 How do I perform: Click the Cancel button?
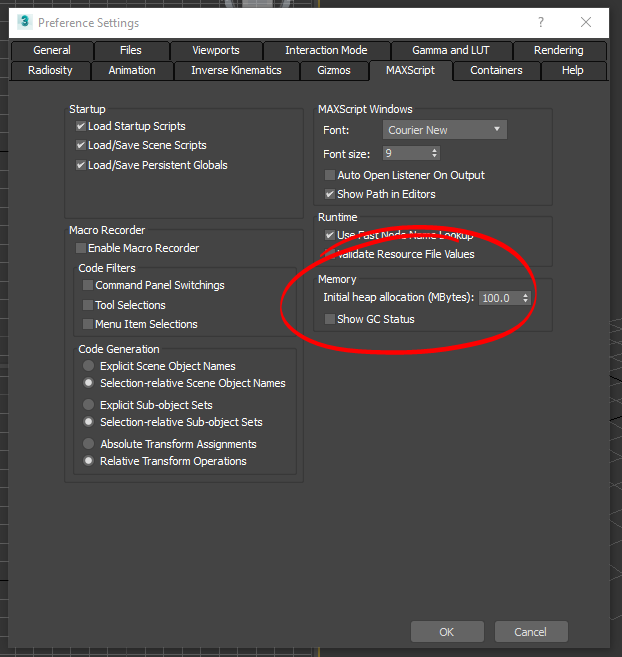tap(531, 632)
